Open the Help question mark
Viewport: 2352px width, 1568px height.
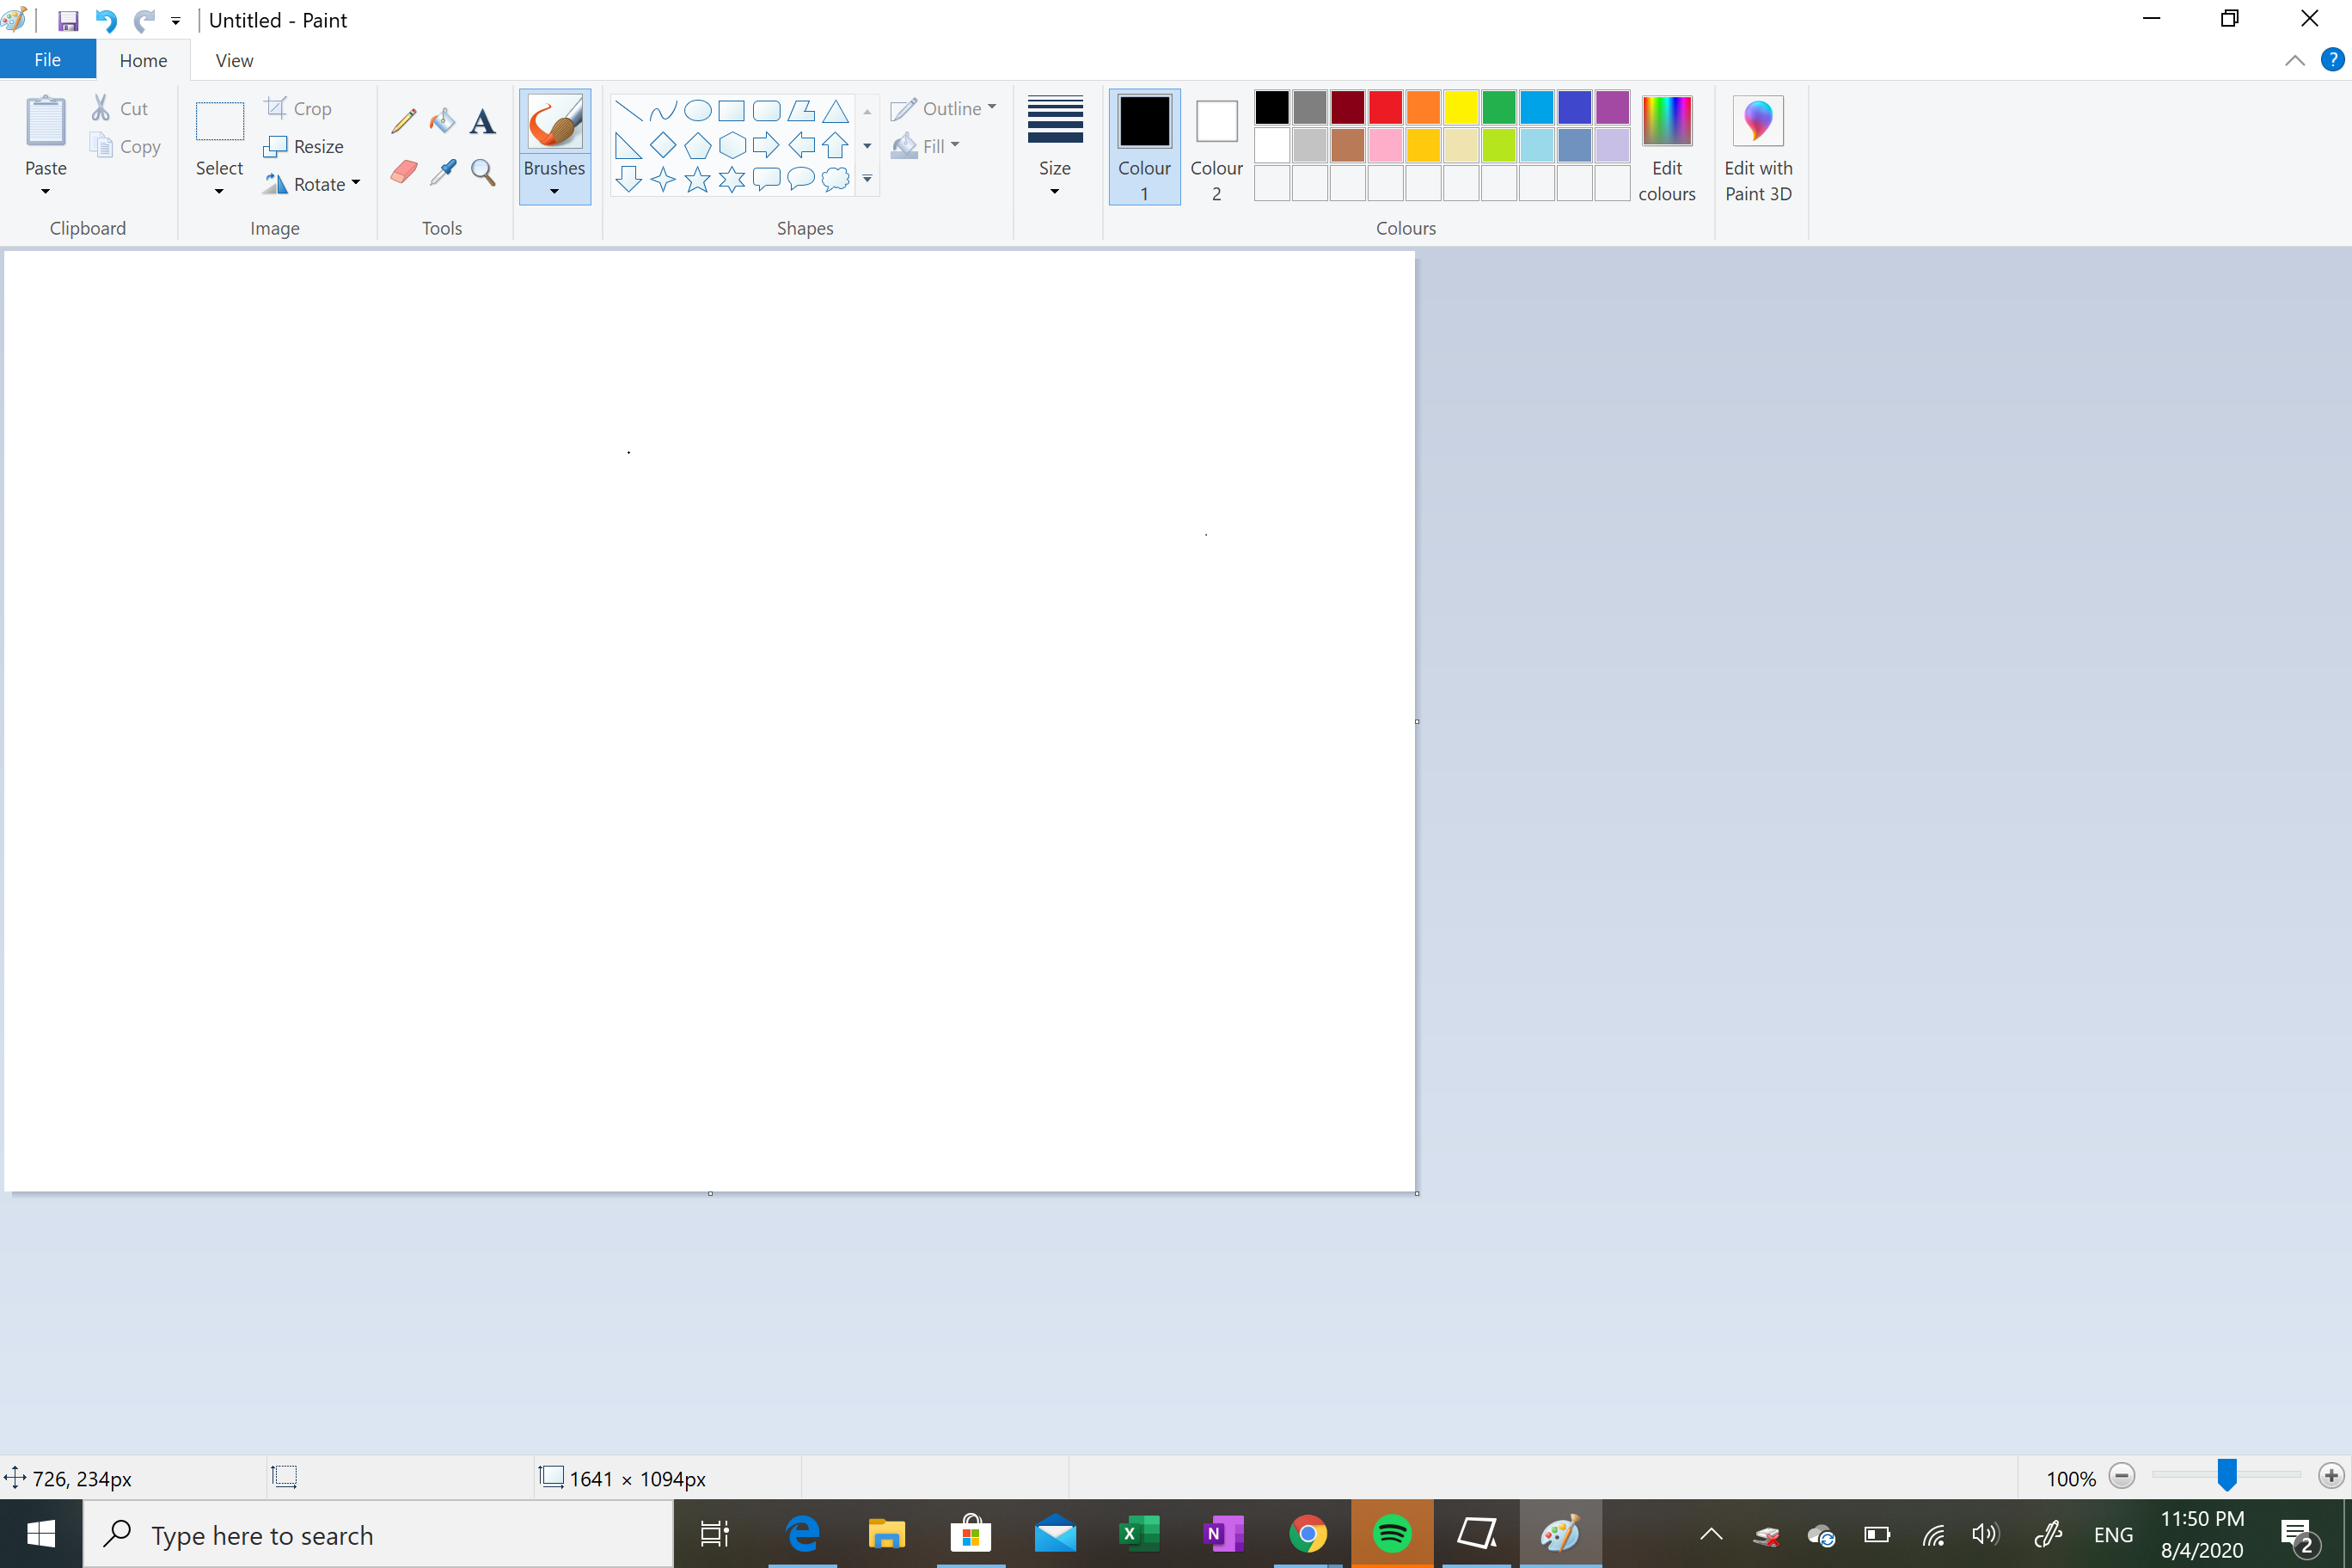[2332, 60]
